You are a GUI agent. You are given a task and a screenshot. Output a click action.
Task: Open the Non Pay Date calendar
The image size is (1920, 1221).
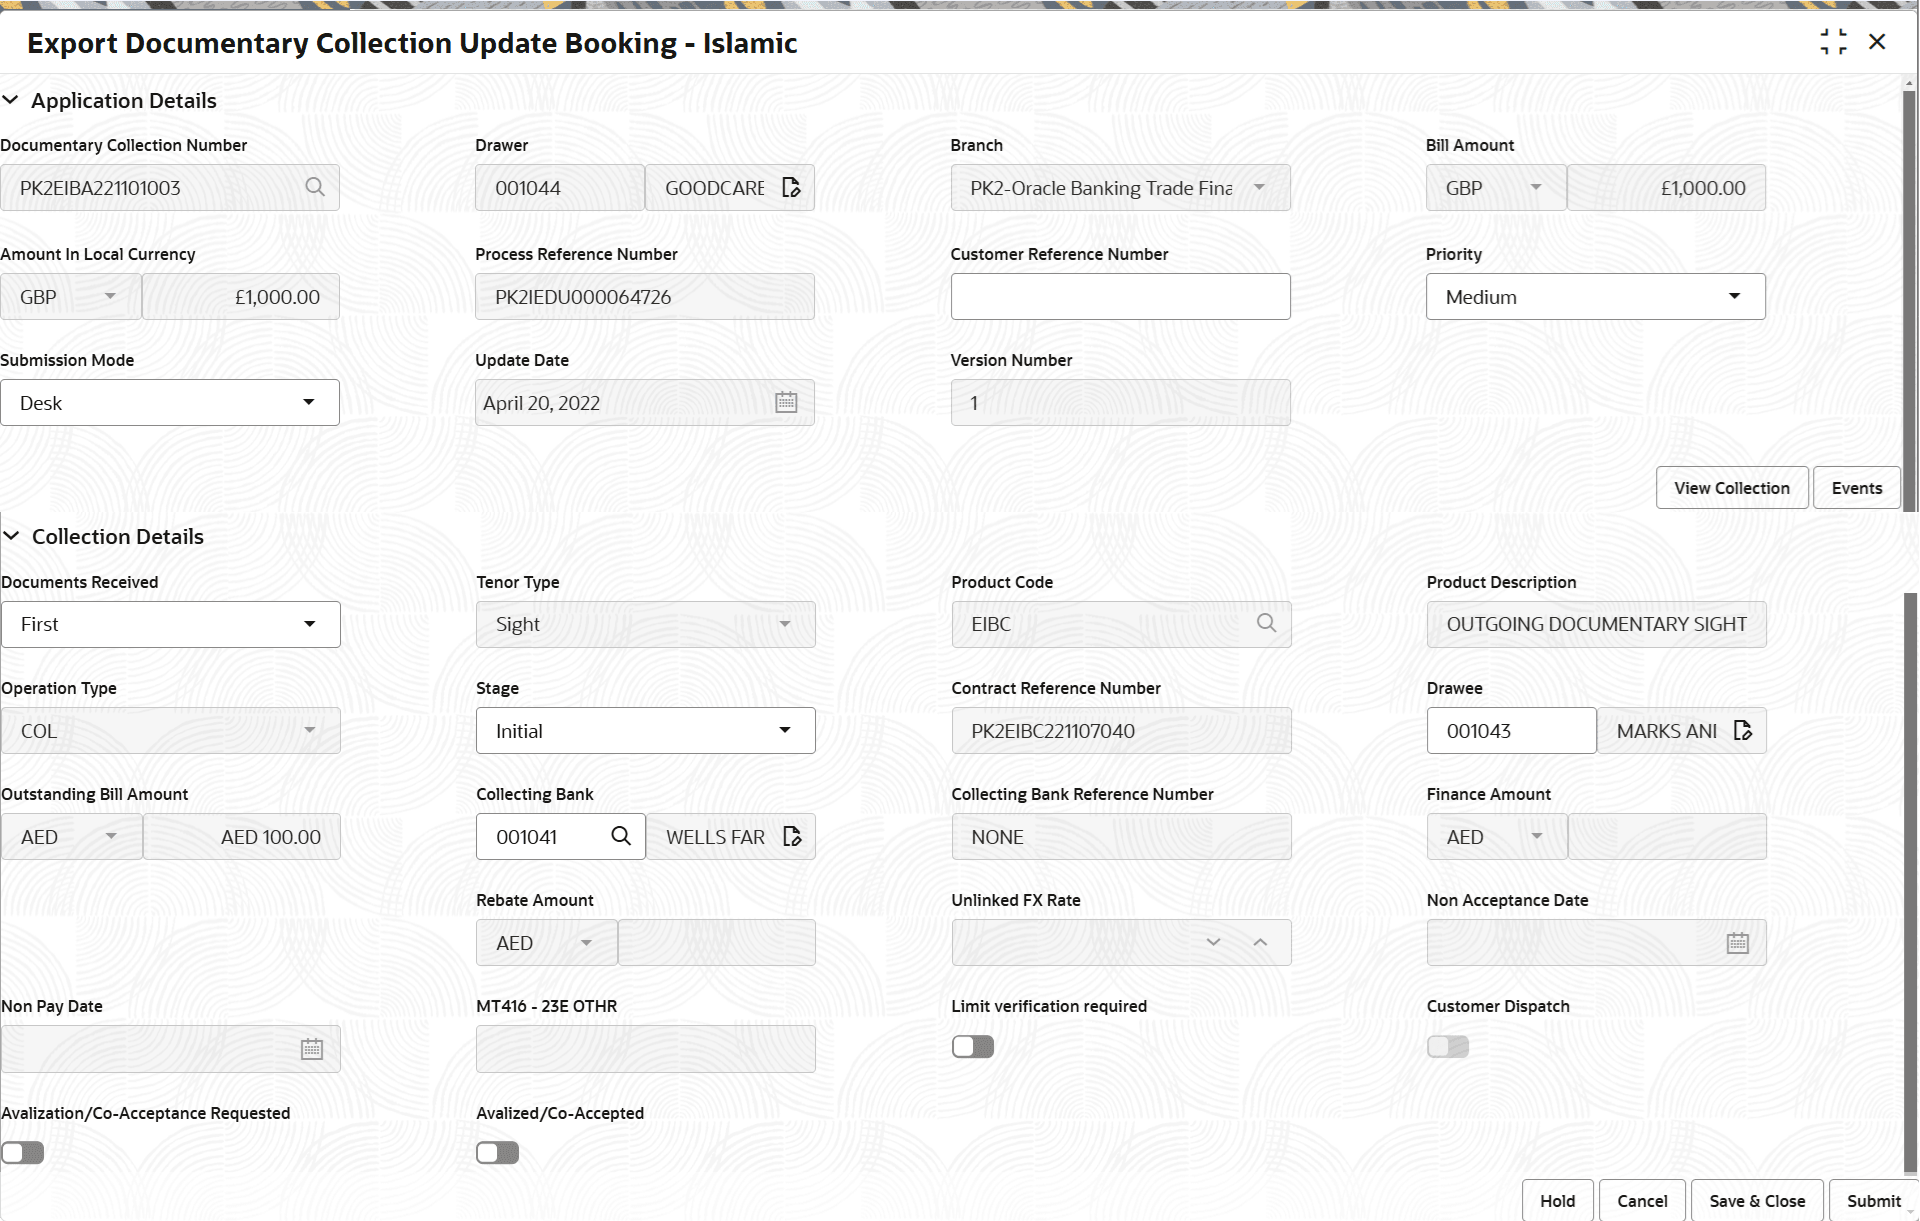[311, 1048]
